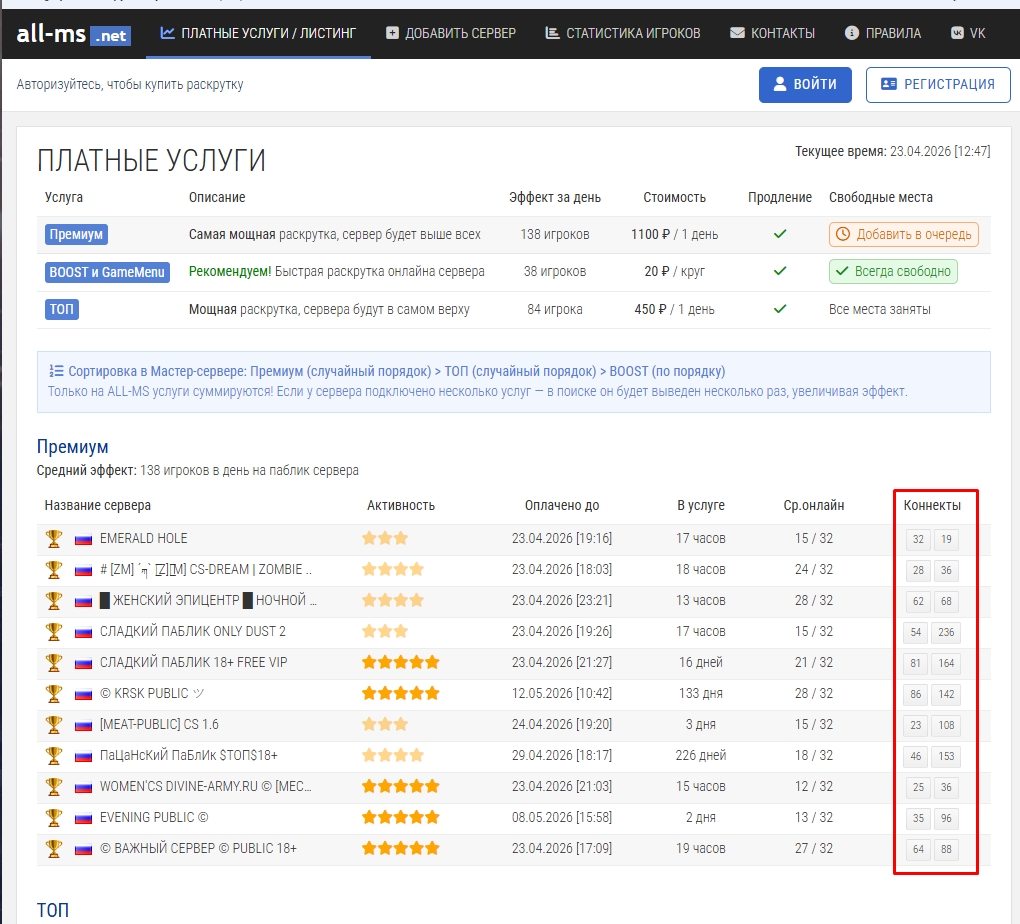Open Статистика игроков menu item
The image size is (1020, 924).
point(623,33)
